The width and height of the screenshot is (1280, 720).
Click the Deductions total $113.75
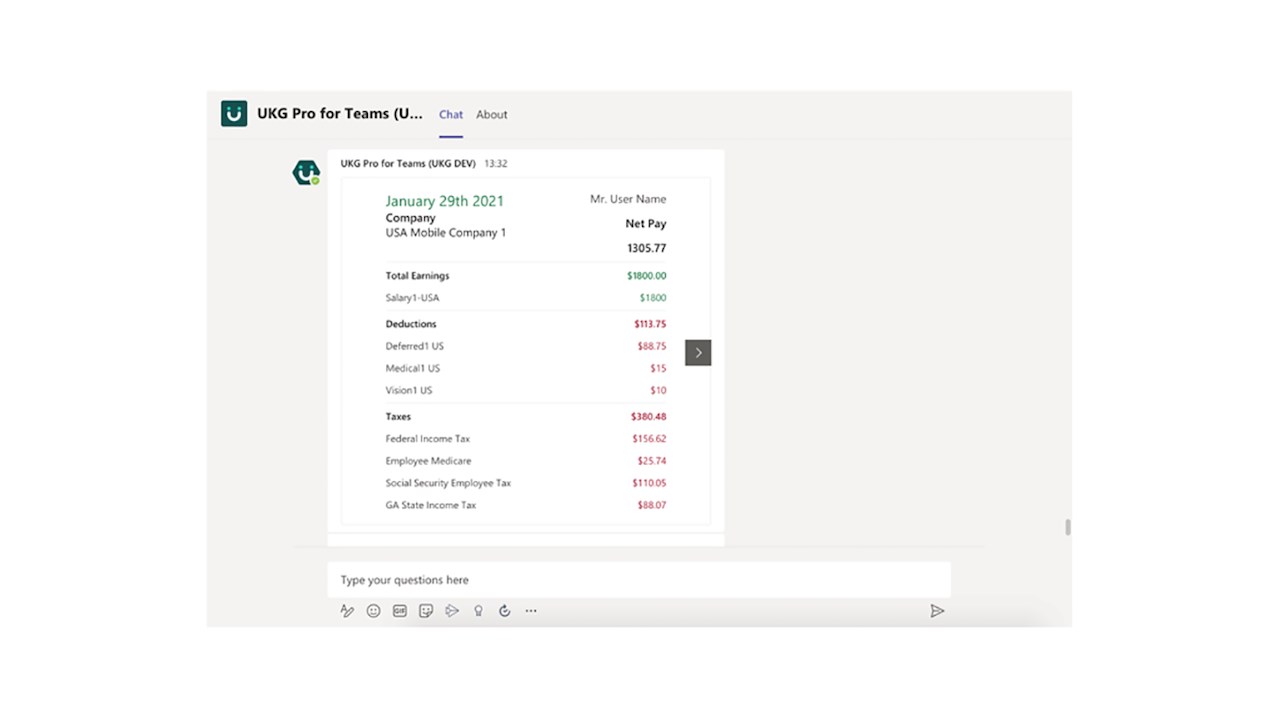[650, 324]
